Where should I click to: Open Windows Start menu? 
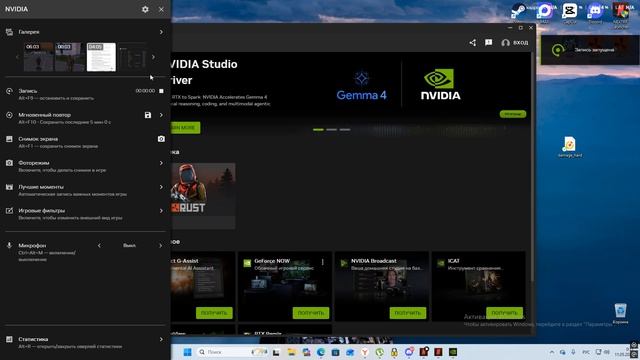(x=187, y=352)
